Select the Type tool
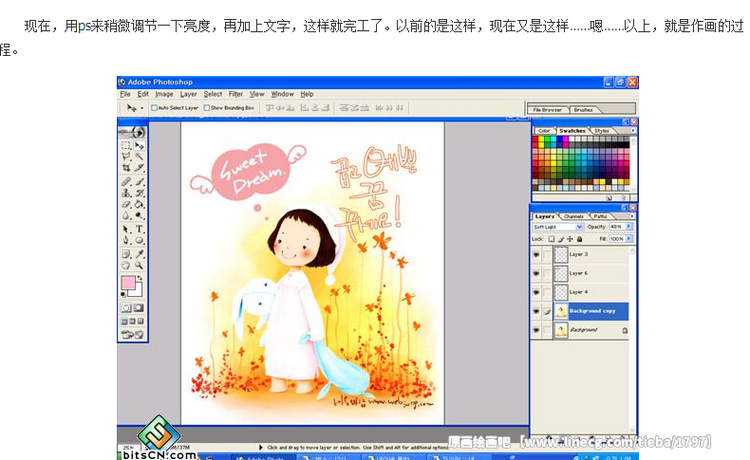The height and width of the screenshot is (460, 750). coord(139,230)
